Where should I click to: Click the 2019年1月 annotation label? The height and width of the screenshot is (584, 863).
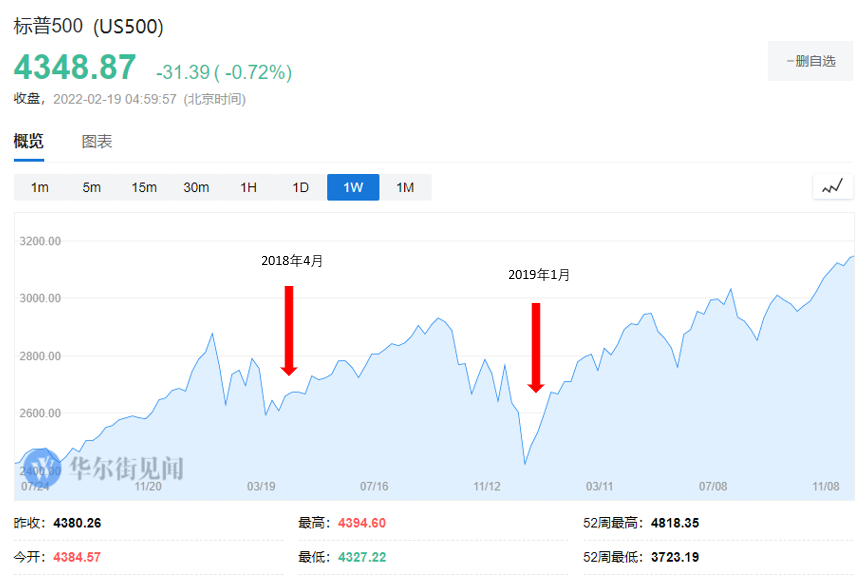[x=538, y=274]
